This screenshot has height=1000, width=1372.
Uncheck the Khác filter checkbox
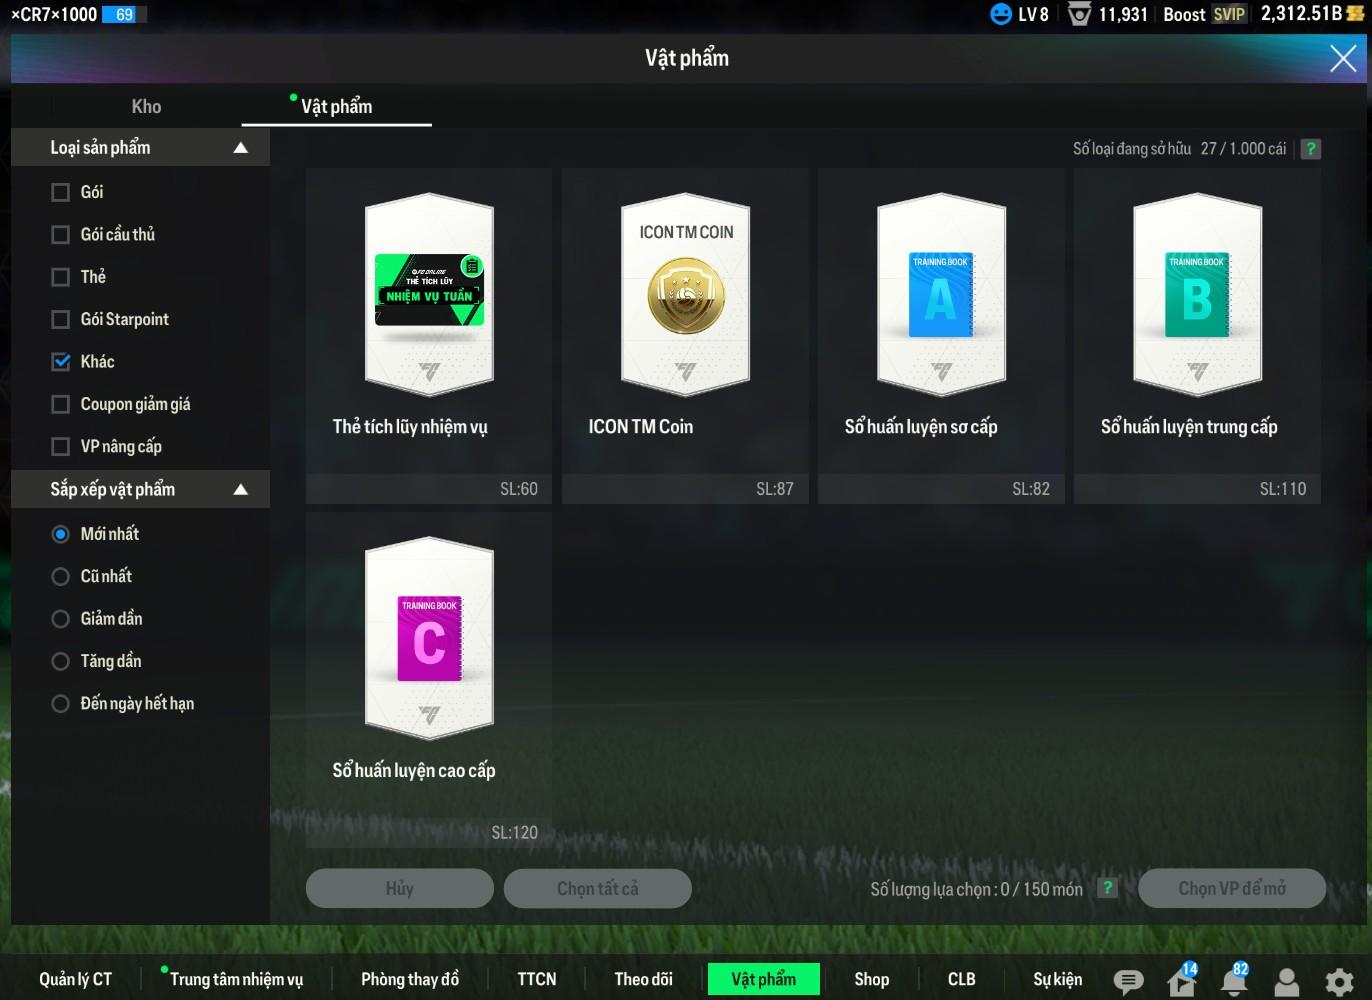tap(61, 362)
